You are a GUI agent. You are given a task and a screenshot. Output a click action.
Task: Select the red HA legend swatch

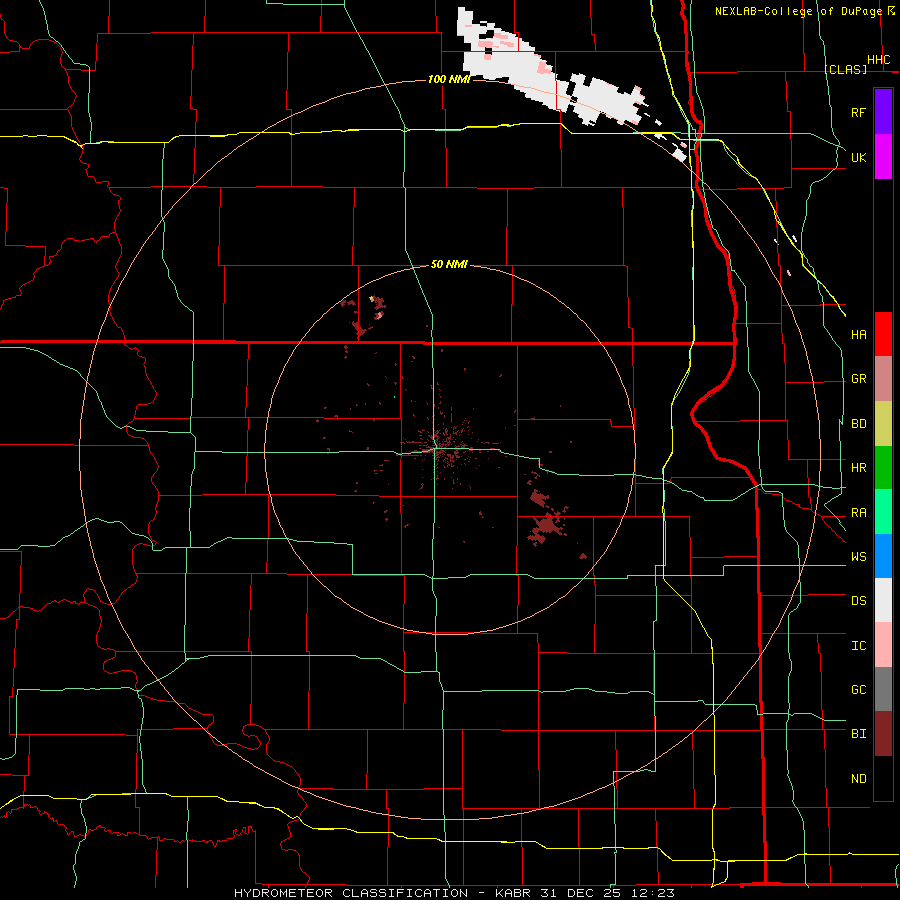883,334
